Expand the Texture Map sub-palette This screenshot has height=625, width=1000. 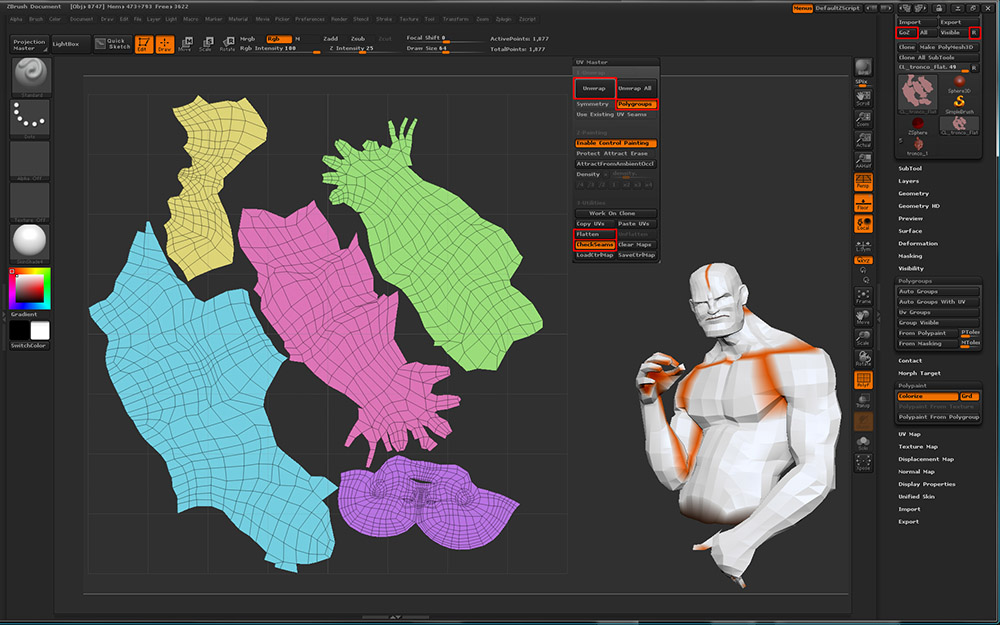point(917,447)
